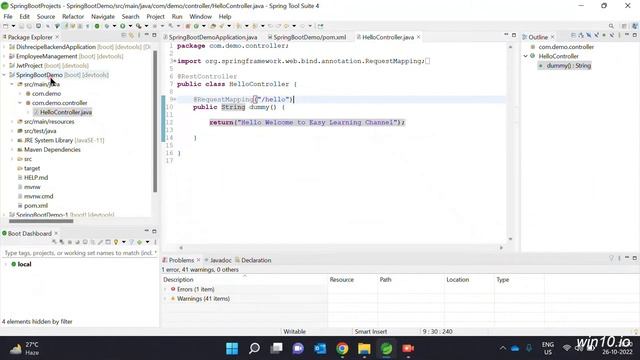640x360 pixels.
Task: Expand the Warnings (41 items) group
Action: coord(165,298)
